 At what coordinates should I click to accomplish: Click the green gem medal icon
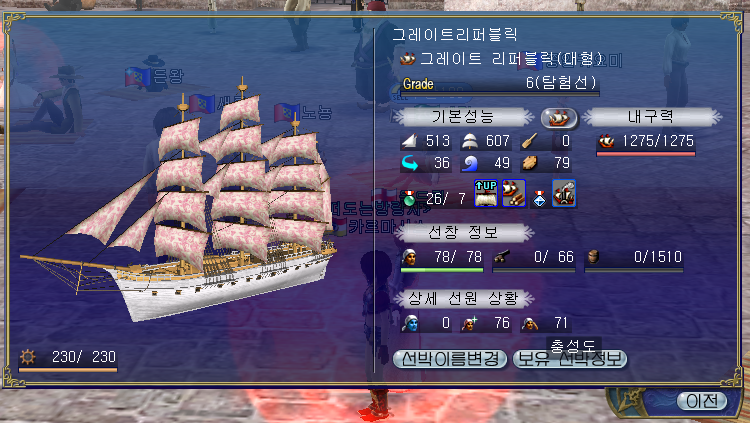[x=409, y=198]
